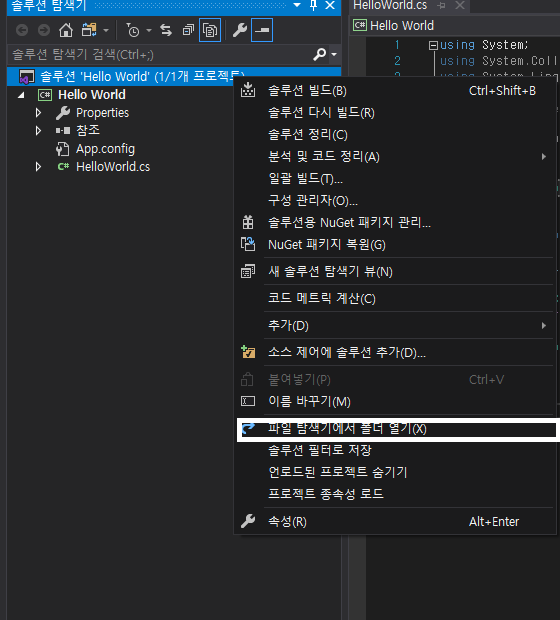The height and width of the screenshot is (620, 560).
Task: Choose 파일 탐색기에서 폴더 열기(X)
Action: point(395,429)
